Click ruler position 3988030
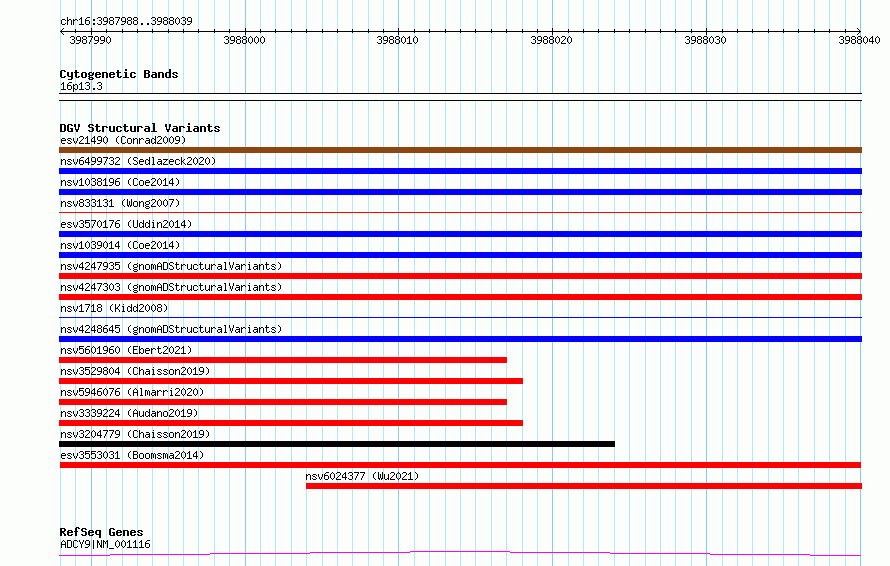This screenshot has width=890, height=566. point(705,40)
